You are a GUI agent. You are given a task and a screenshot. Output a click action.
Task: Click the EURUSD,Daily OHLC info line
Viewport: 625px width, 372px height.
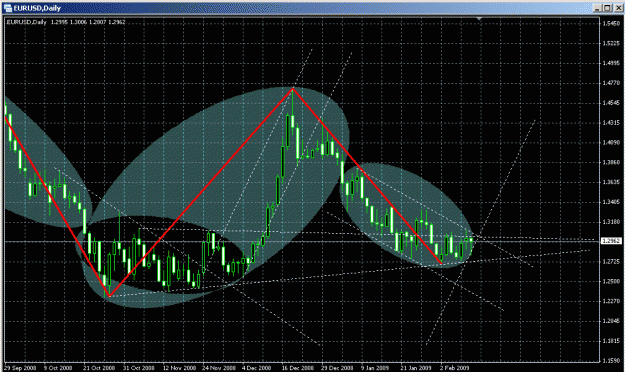click(x=66, y=22)
